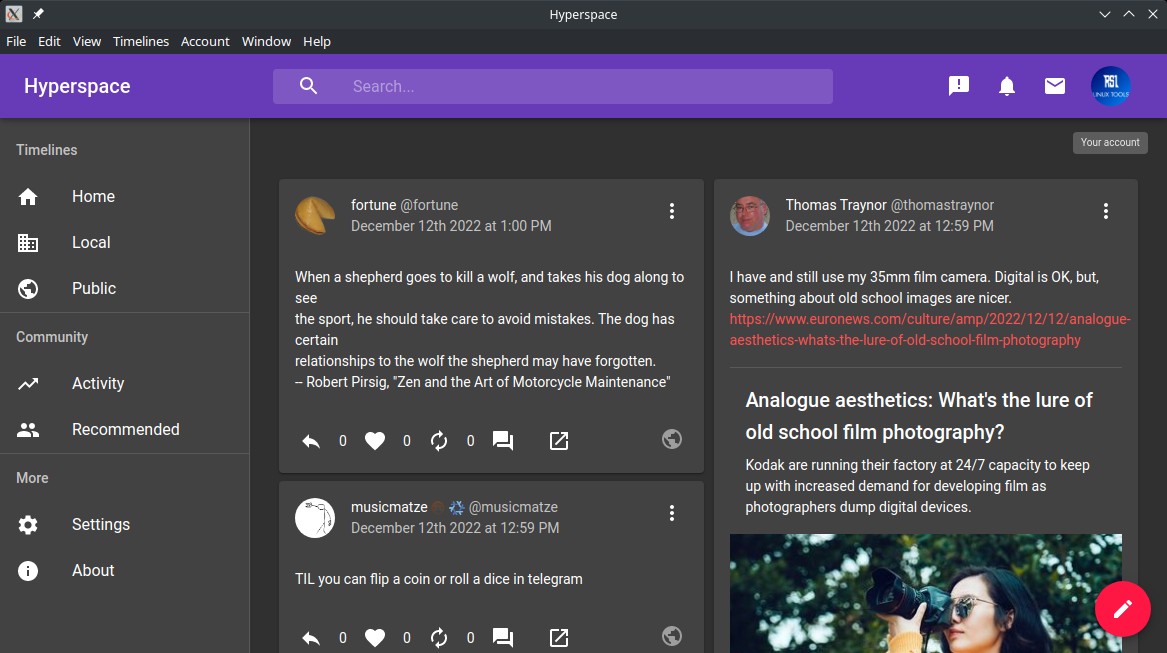Open notifications bell
Viewport: 1167px width, 653px height.
tap(1007, 86)
